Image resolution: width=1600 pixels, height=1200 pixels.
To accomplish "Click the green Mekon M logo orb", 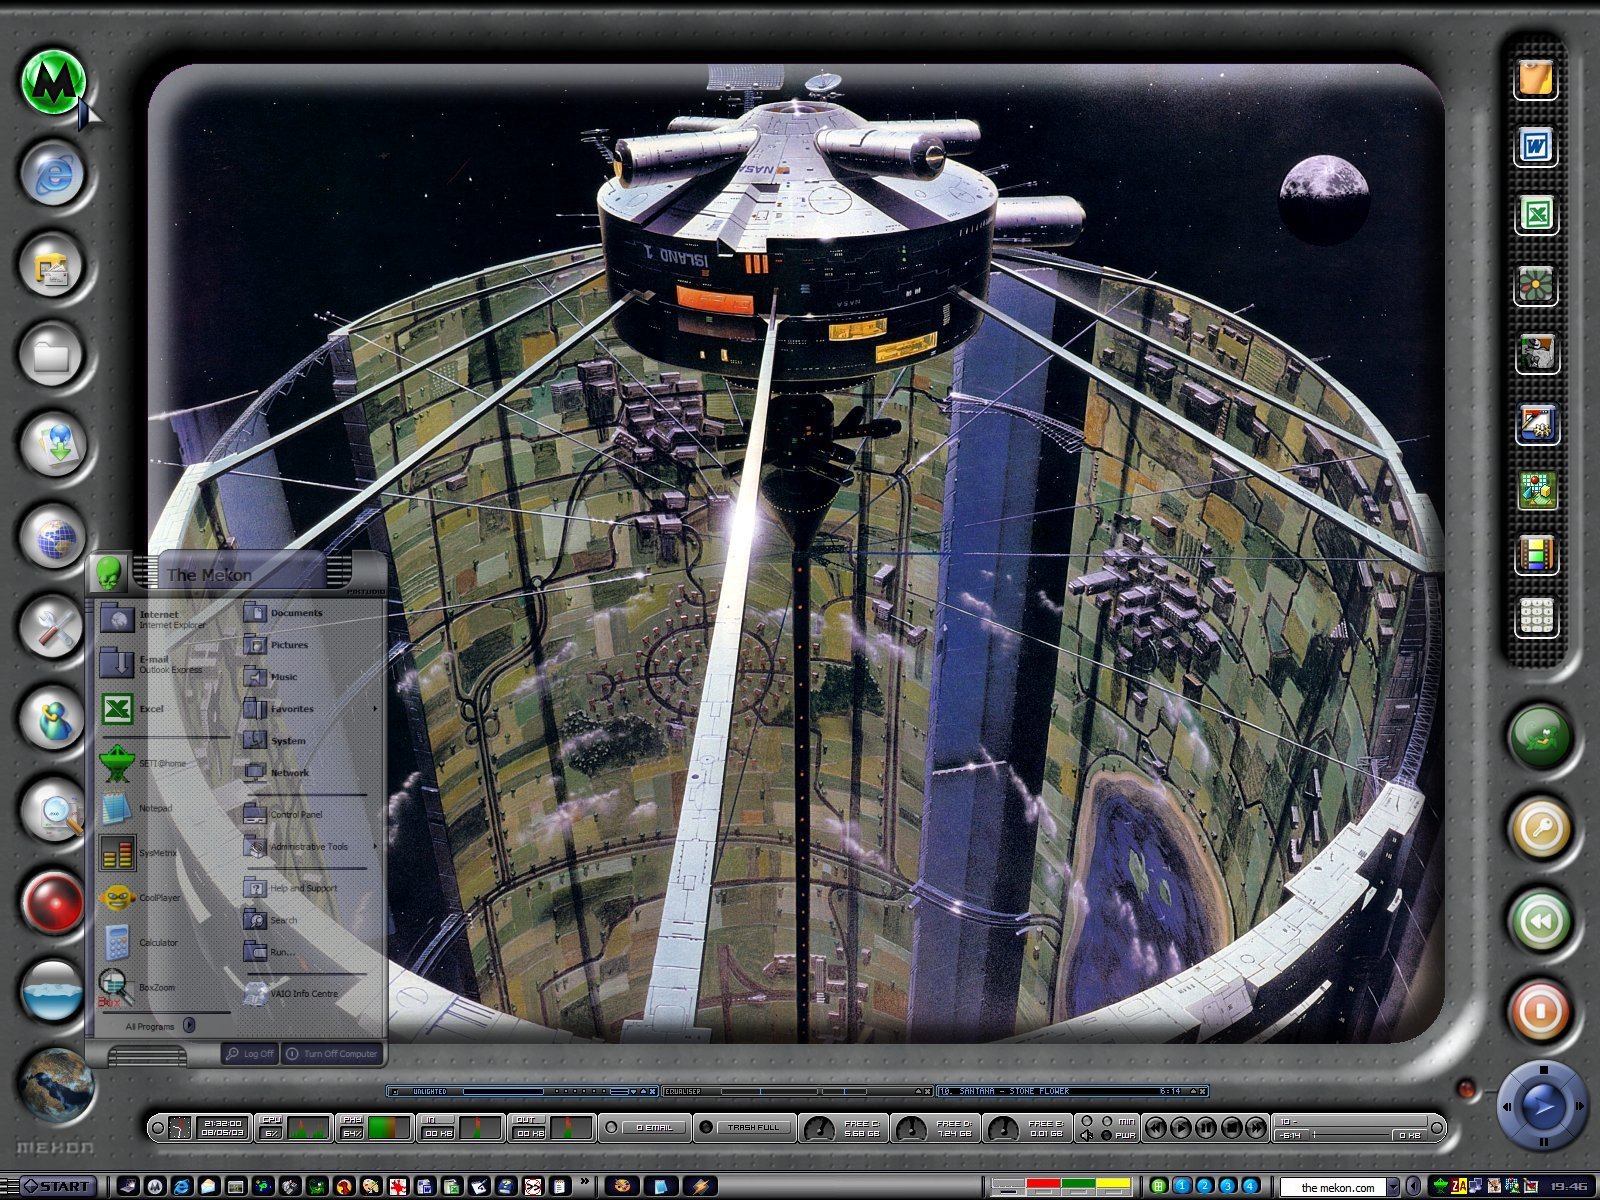I will [53, 84].
